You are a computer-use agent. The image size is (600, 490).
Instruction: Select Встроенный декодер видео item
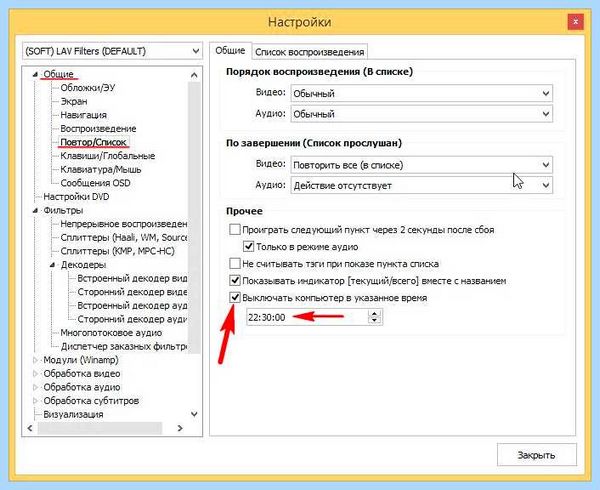click(x=132, y=278)
